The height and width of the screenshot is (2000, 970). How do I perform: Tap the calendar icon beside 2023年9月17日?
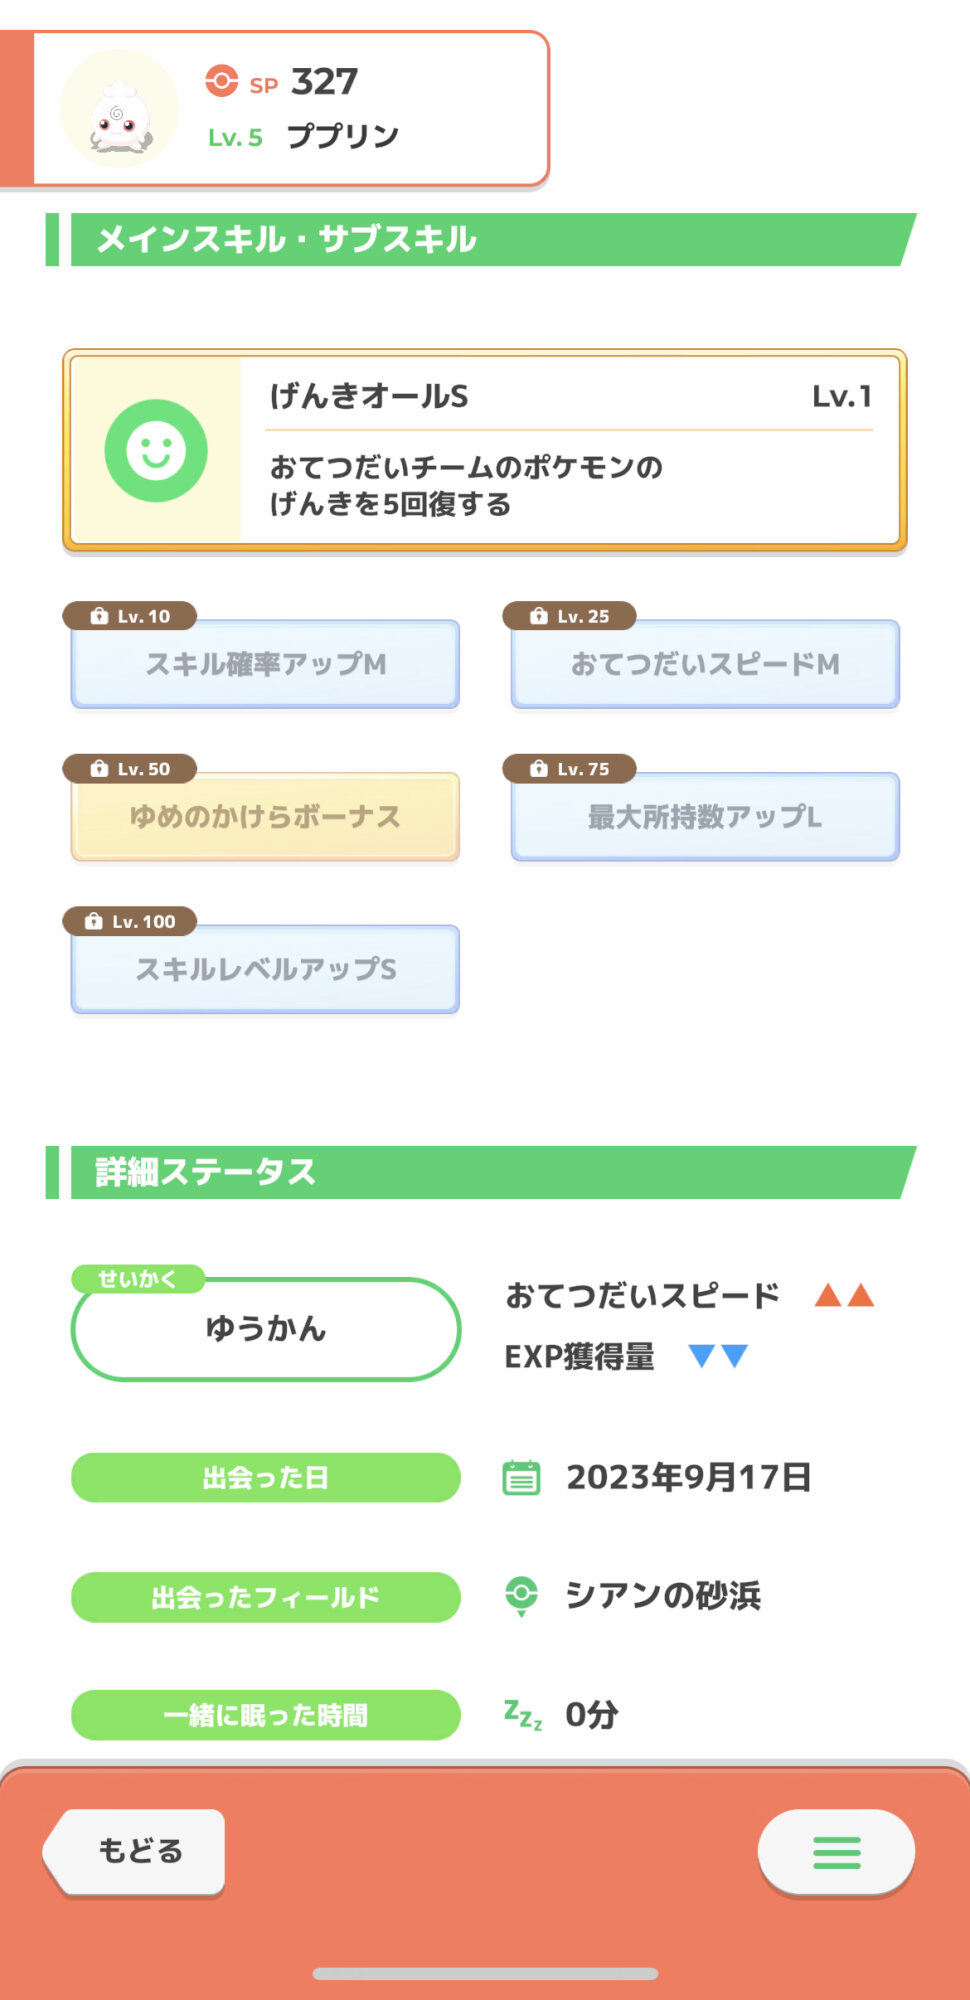521,1477
